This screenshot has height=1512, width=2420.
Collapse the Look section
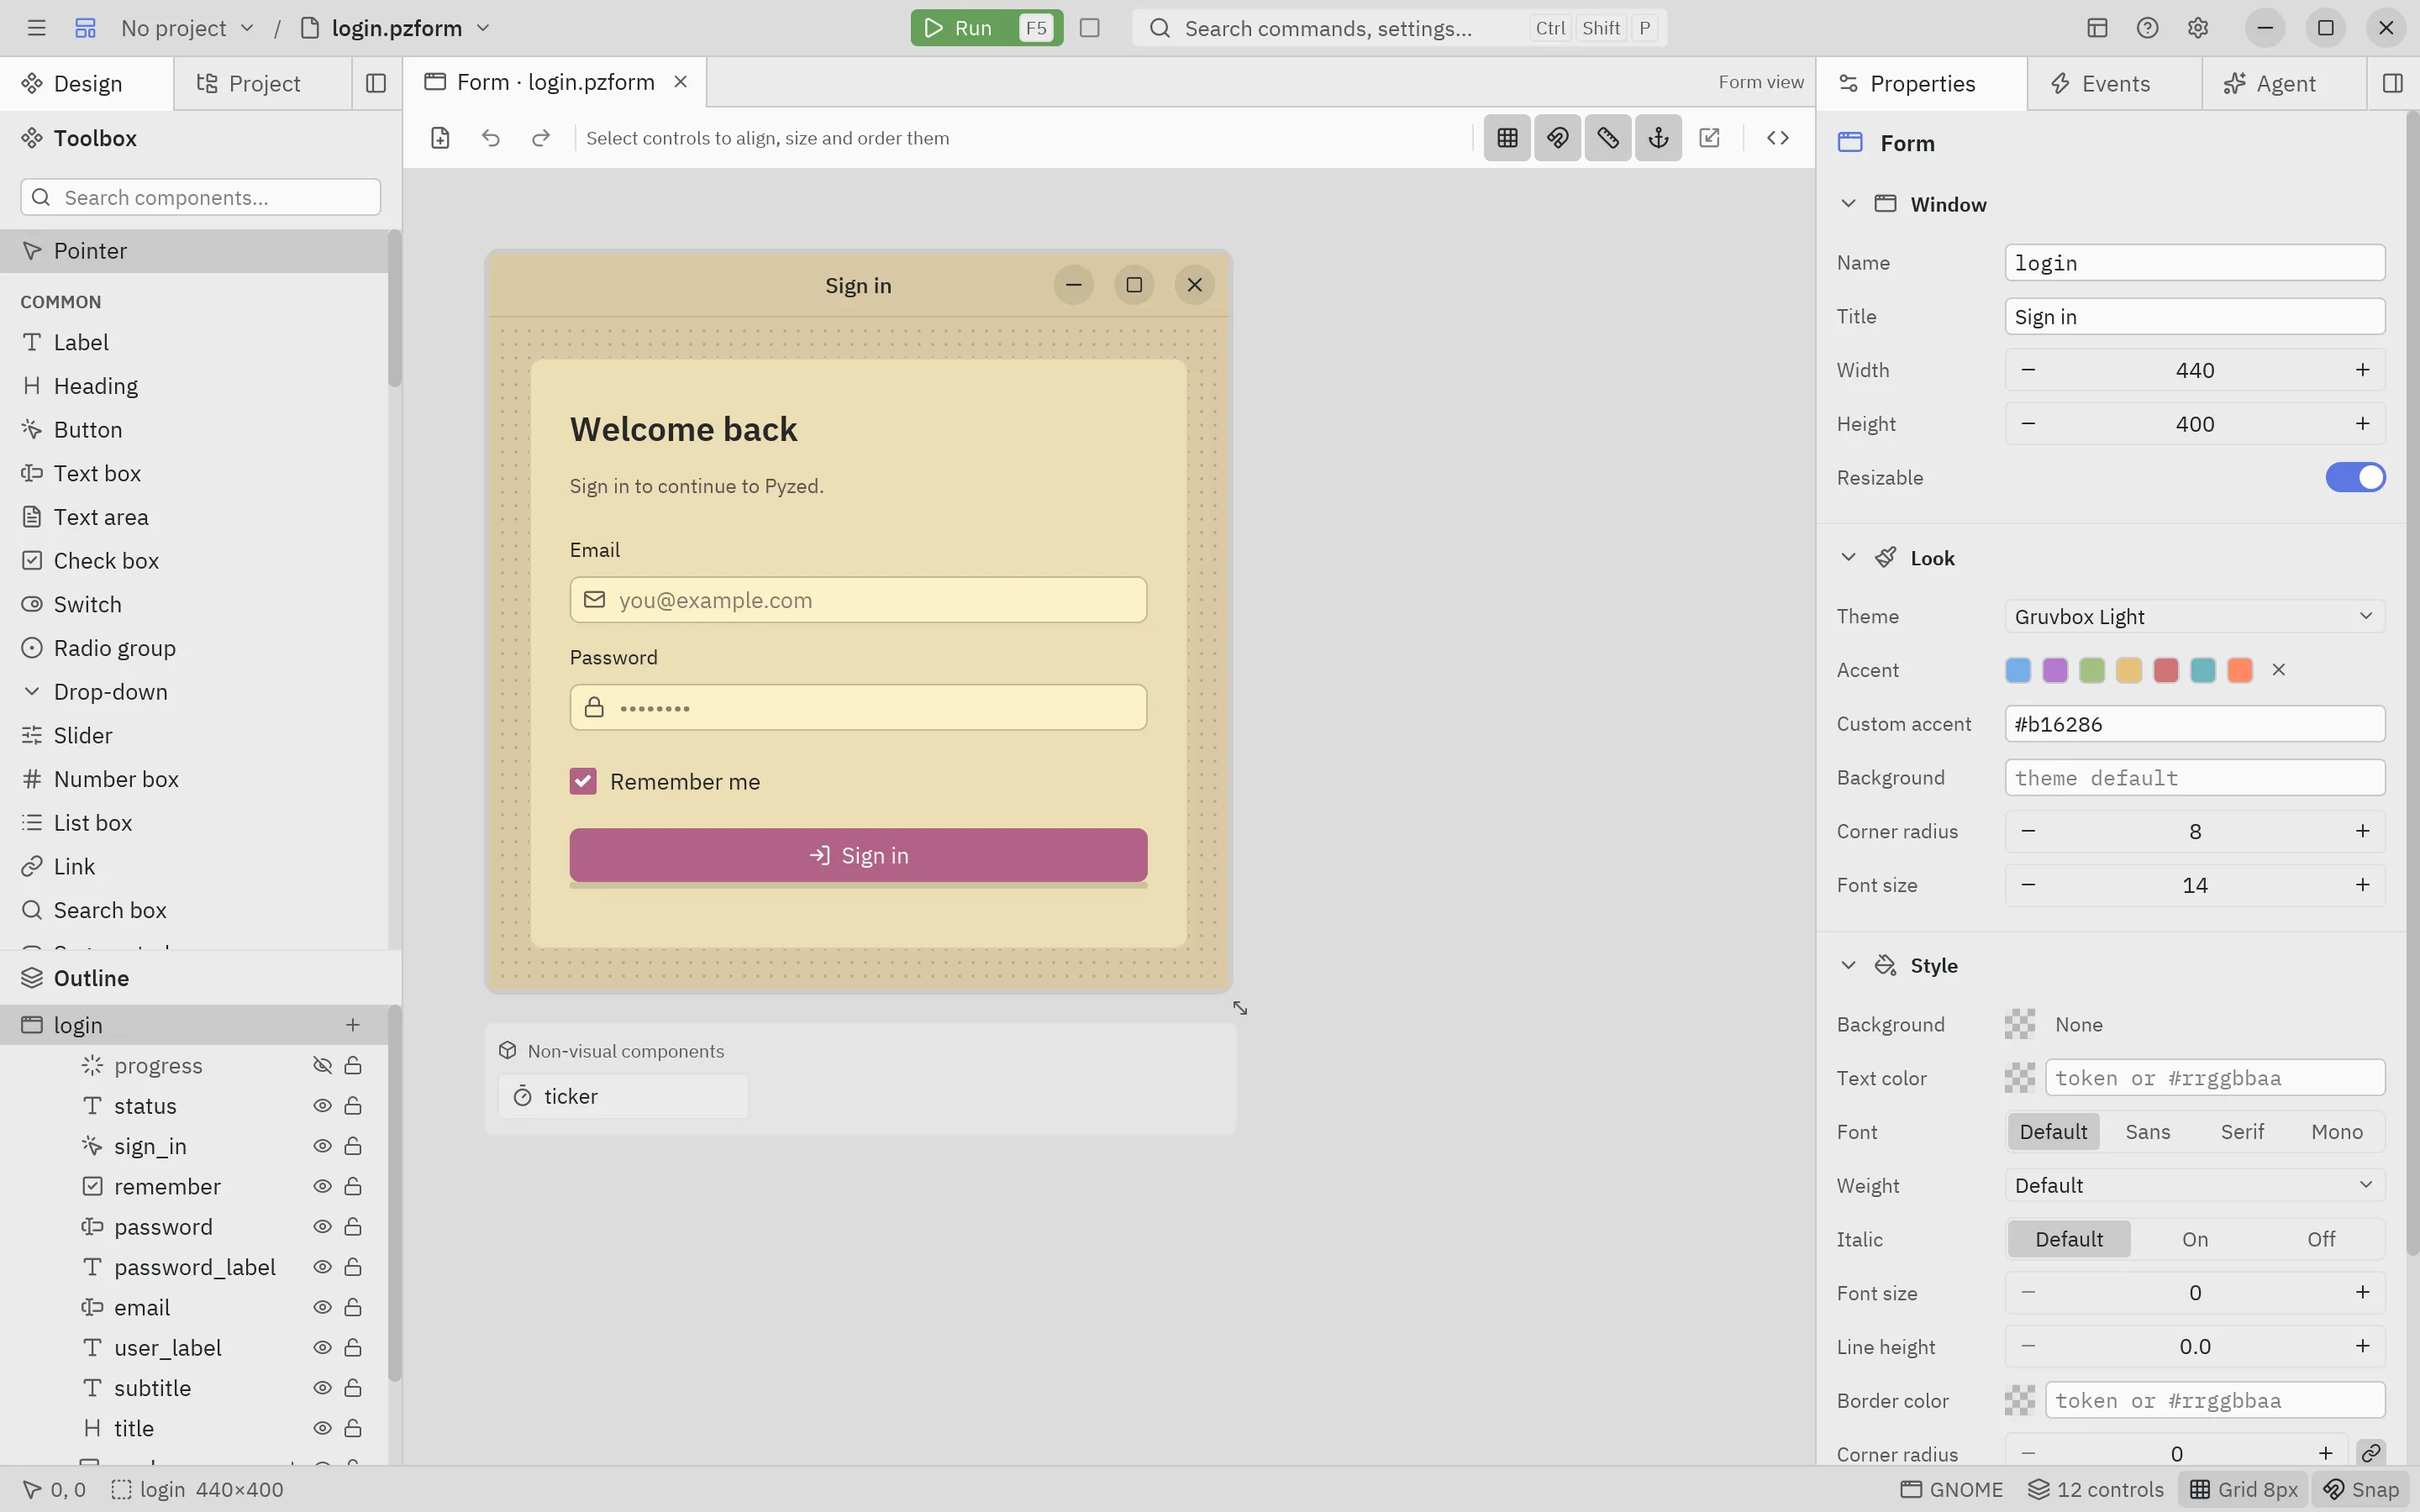point(1848,558)
